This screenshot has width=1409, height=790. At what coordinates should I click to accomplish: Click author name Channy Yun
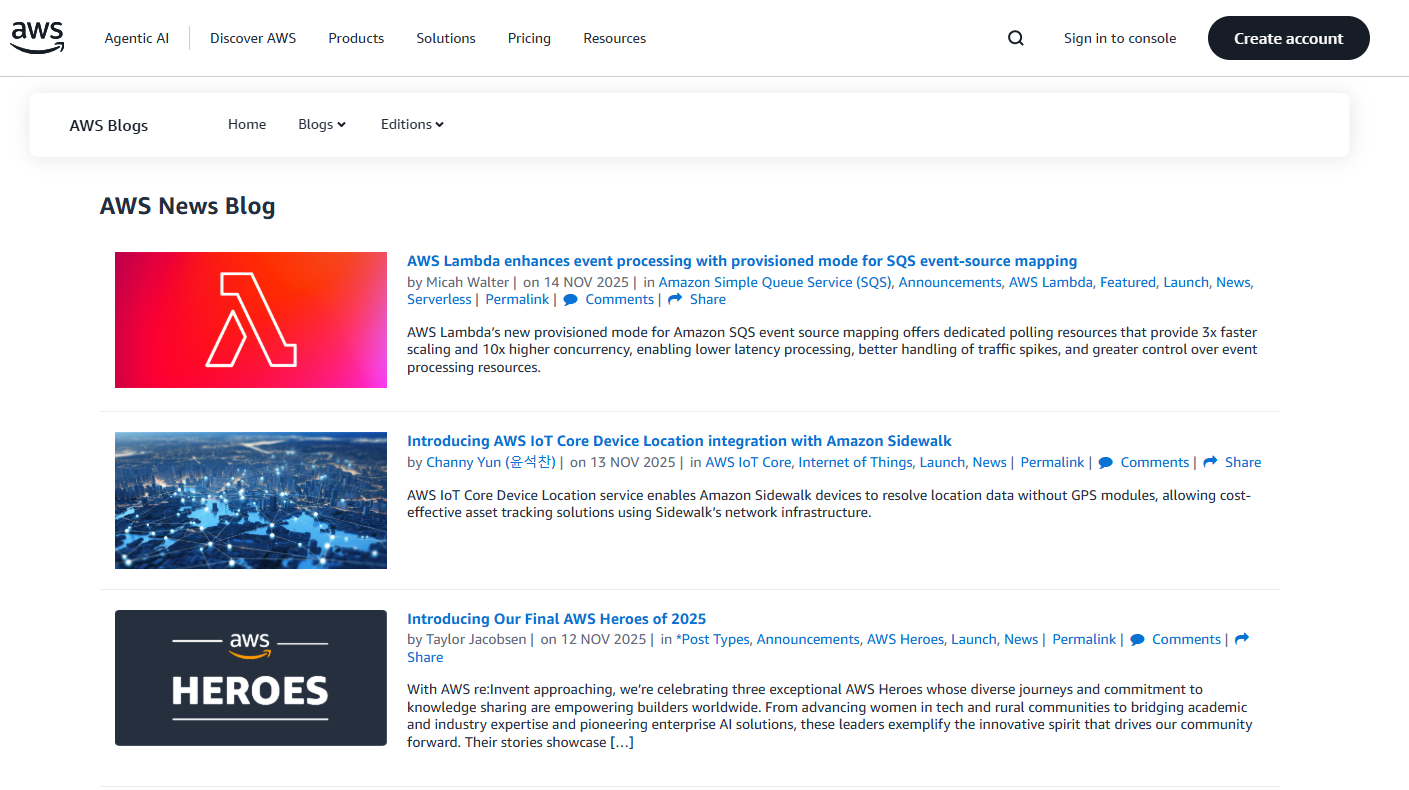pos(490,462)
